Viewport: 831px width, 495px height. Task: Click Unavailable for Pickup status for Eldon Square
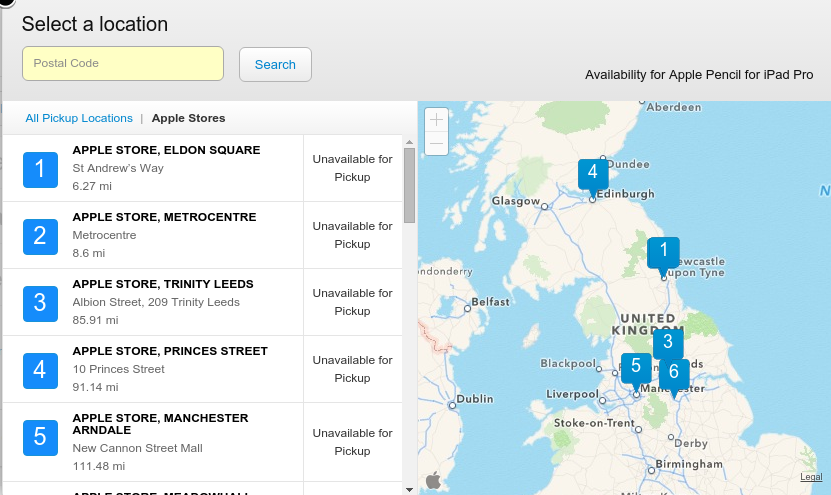tap(352, 168)
